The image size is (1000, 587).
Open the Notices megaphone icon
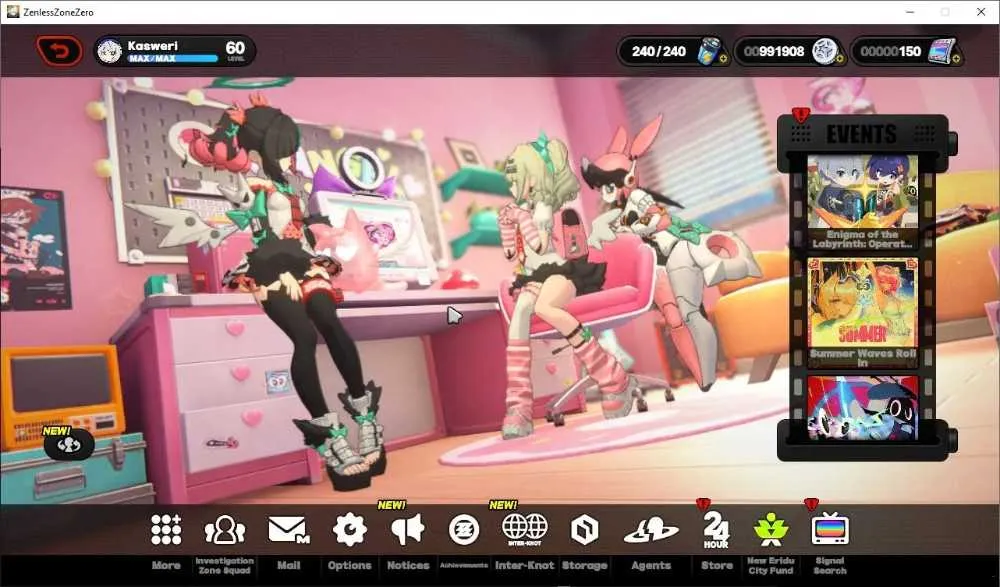[408, 530]
